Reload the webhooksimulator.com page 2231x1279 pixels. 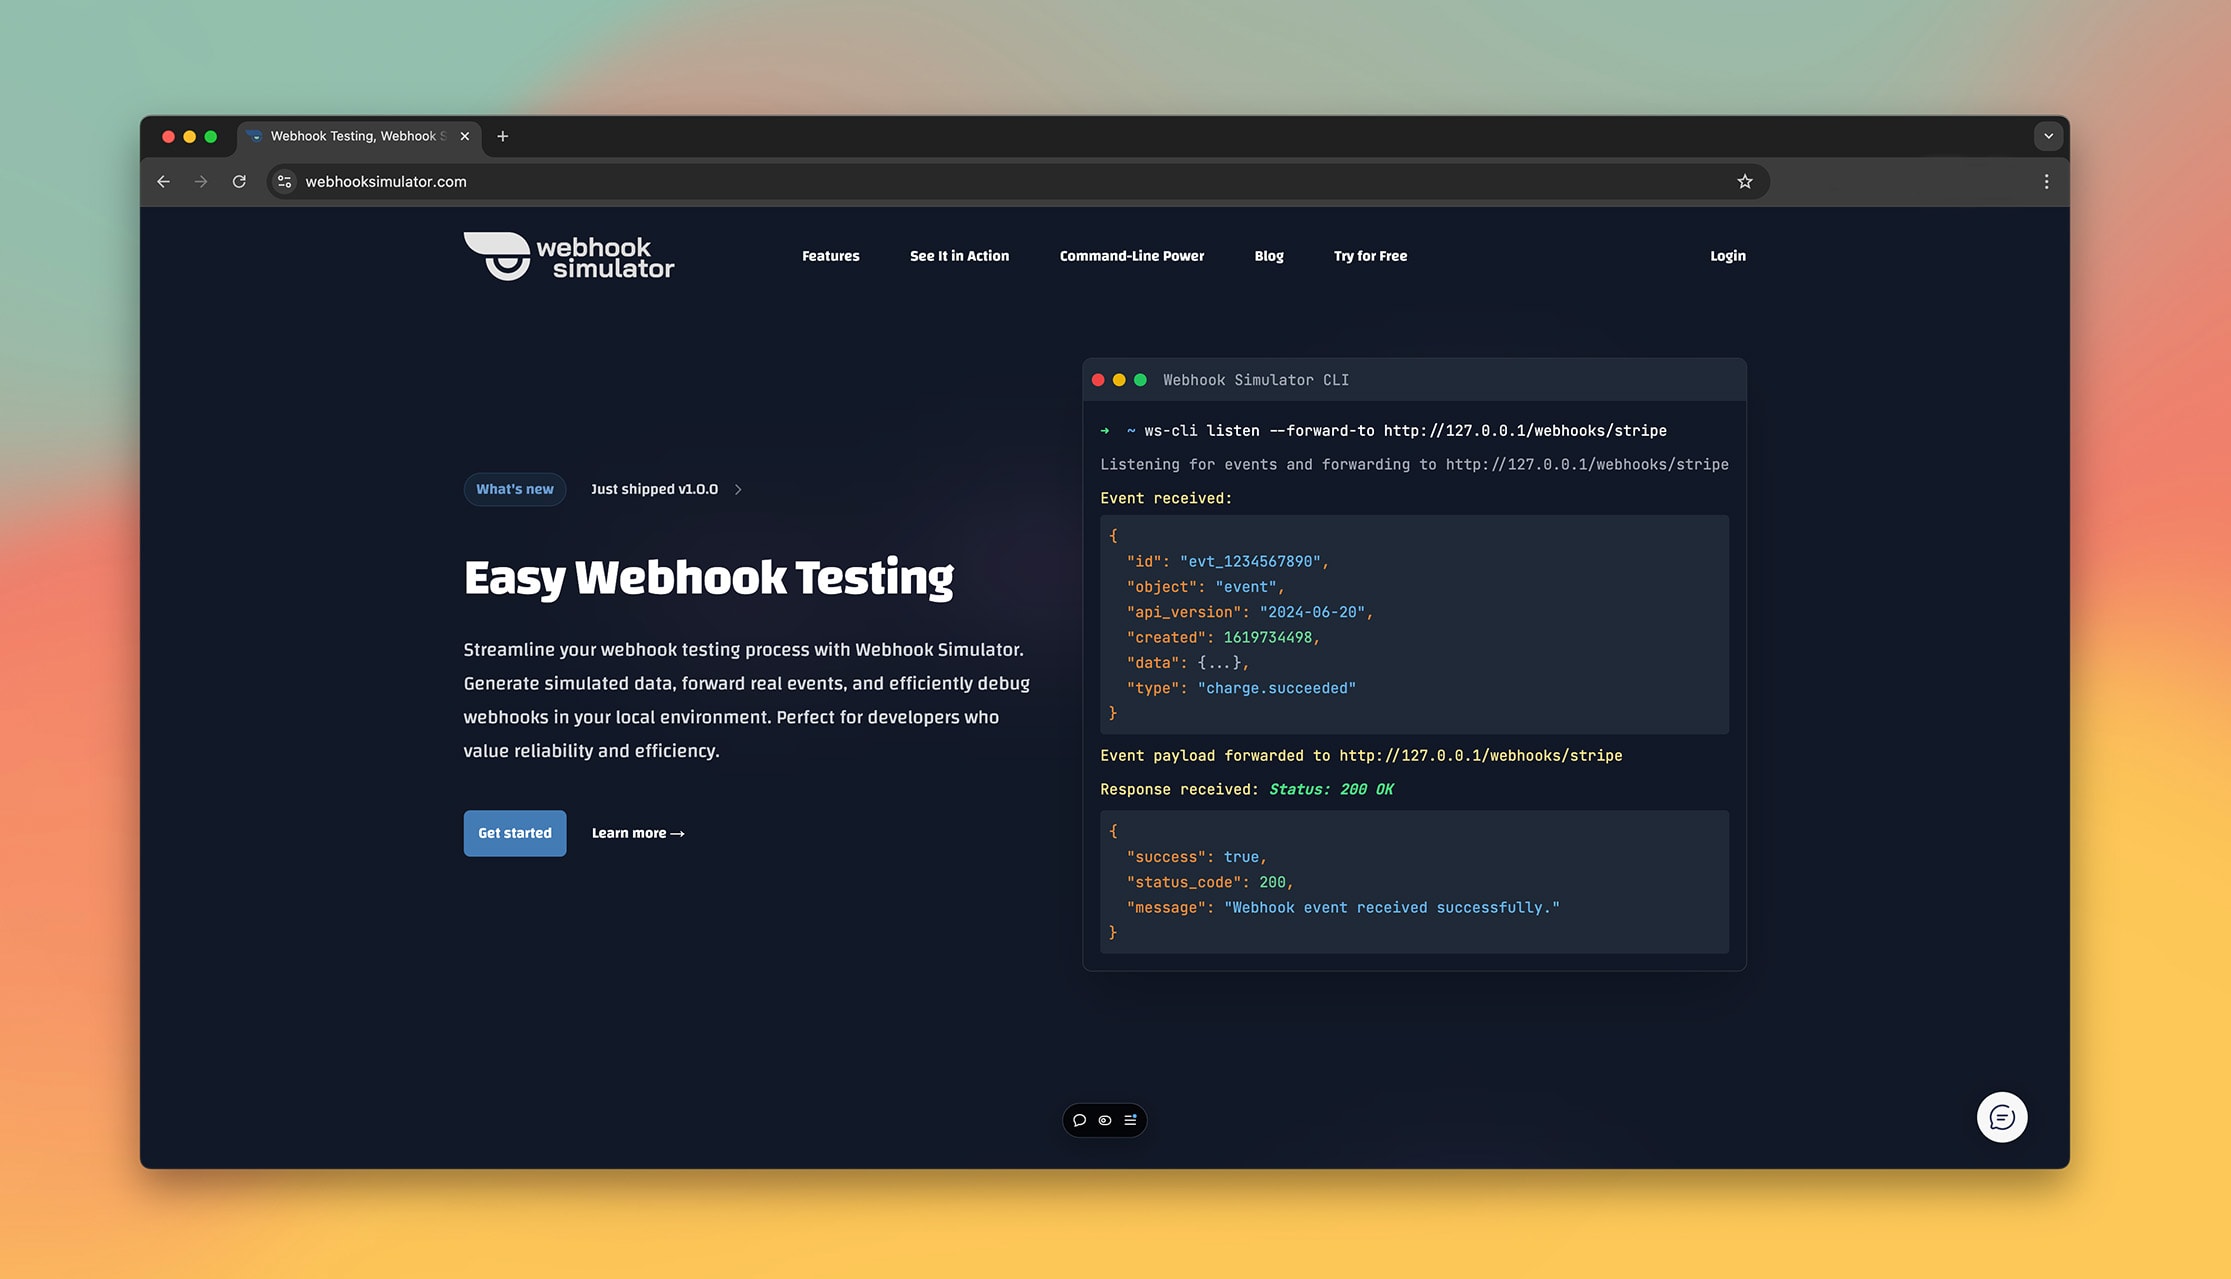coord(239,182)
